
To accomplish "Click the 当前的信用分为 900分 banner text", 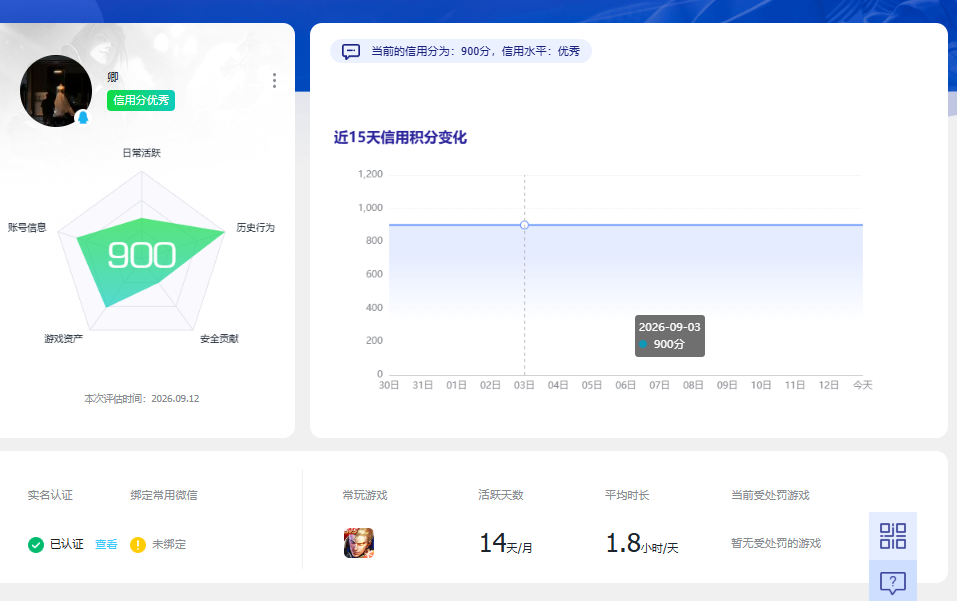I will [x=475, y=51].
